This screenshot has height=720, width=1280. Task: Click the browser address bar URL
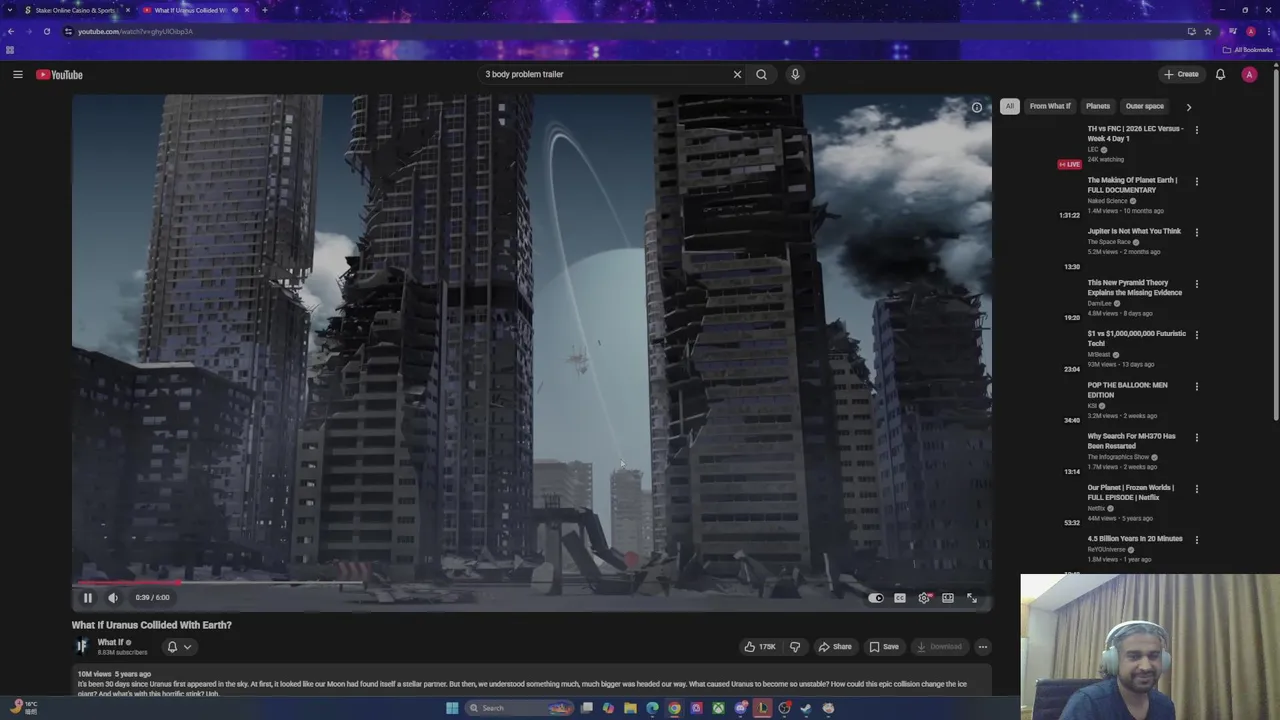tap(135, 31)
